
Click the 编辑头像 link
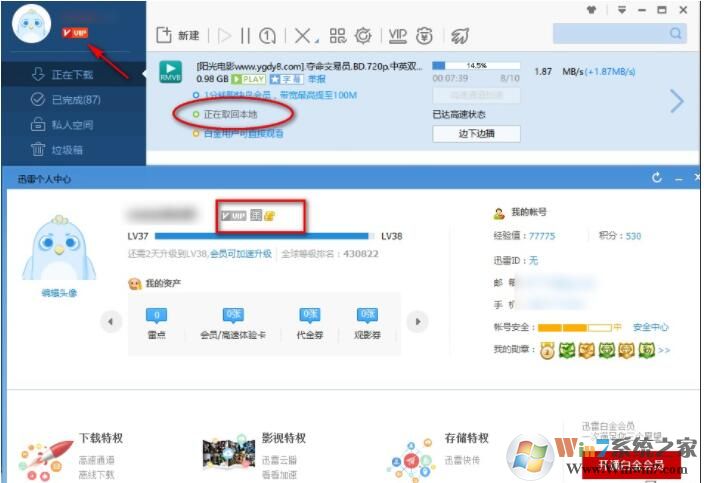pyautogui.click(x=59, y=293)
